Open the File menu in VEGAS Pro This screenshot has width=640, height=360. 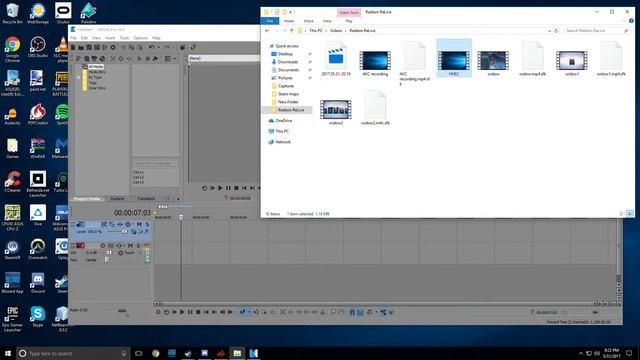(x=73, y=38)
